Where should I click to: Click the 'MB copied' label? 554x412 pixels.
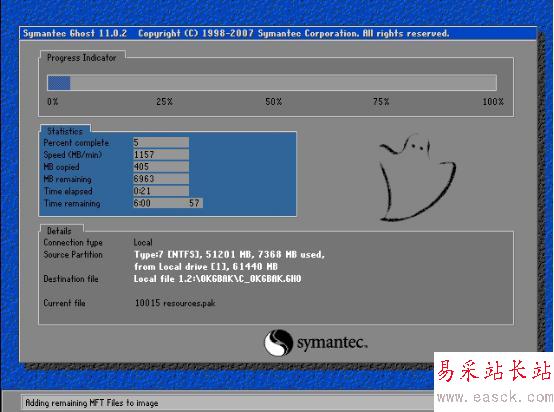[x=61, y=167]
